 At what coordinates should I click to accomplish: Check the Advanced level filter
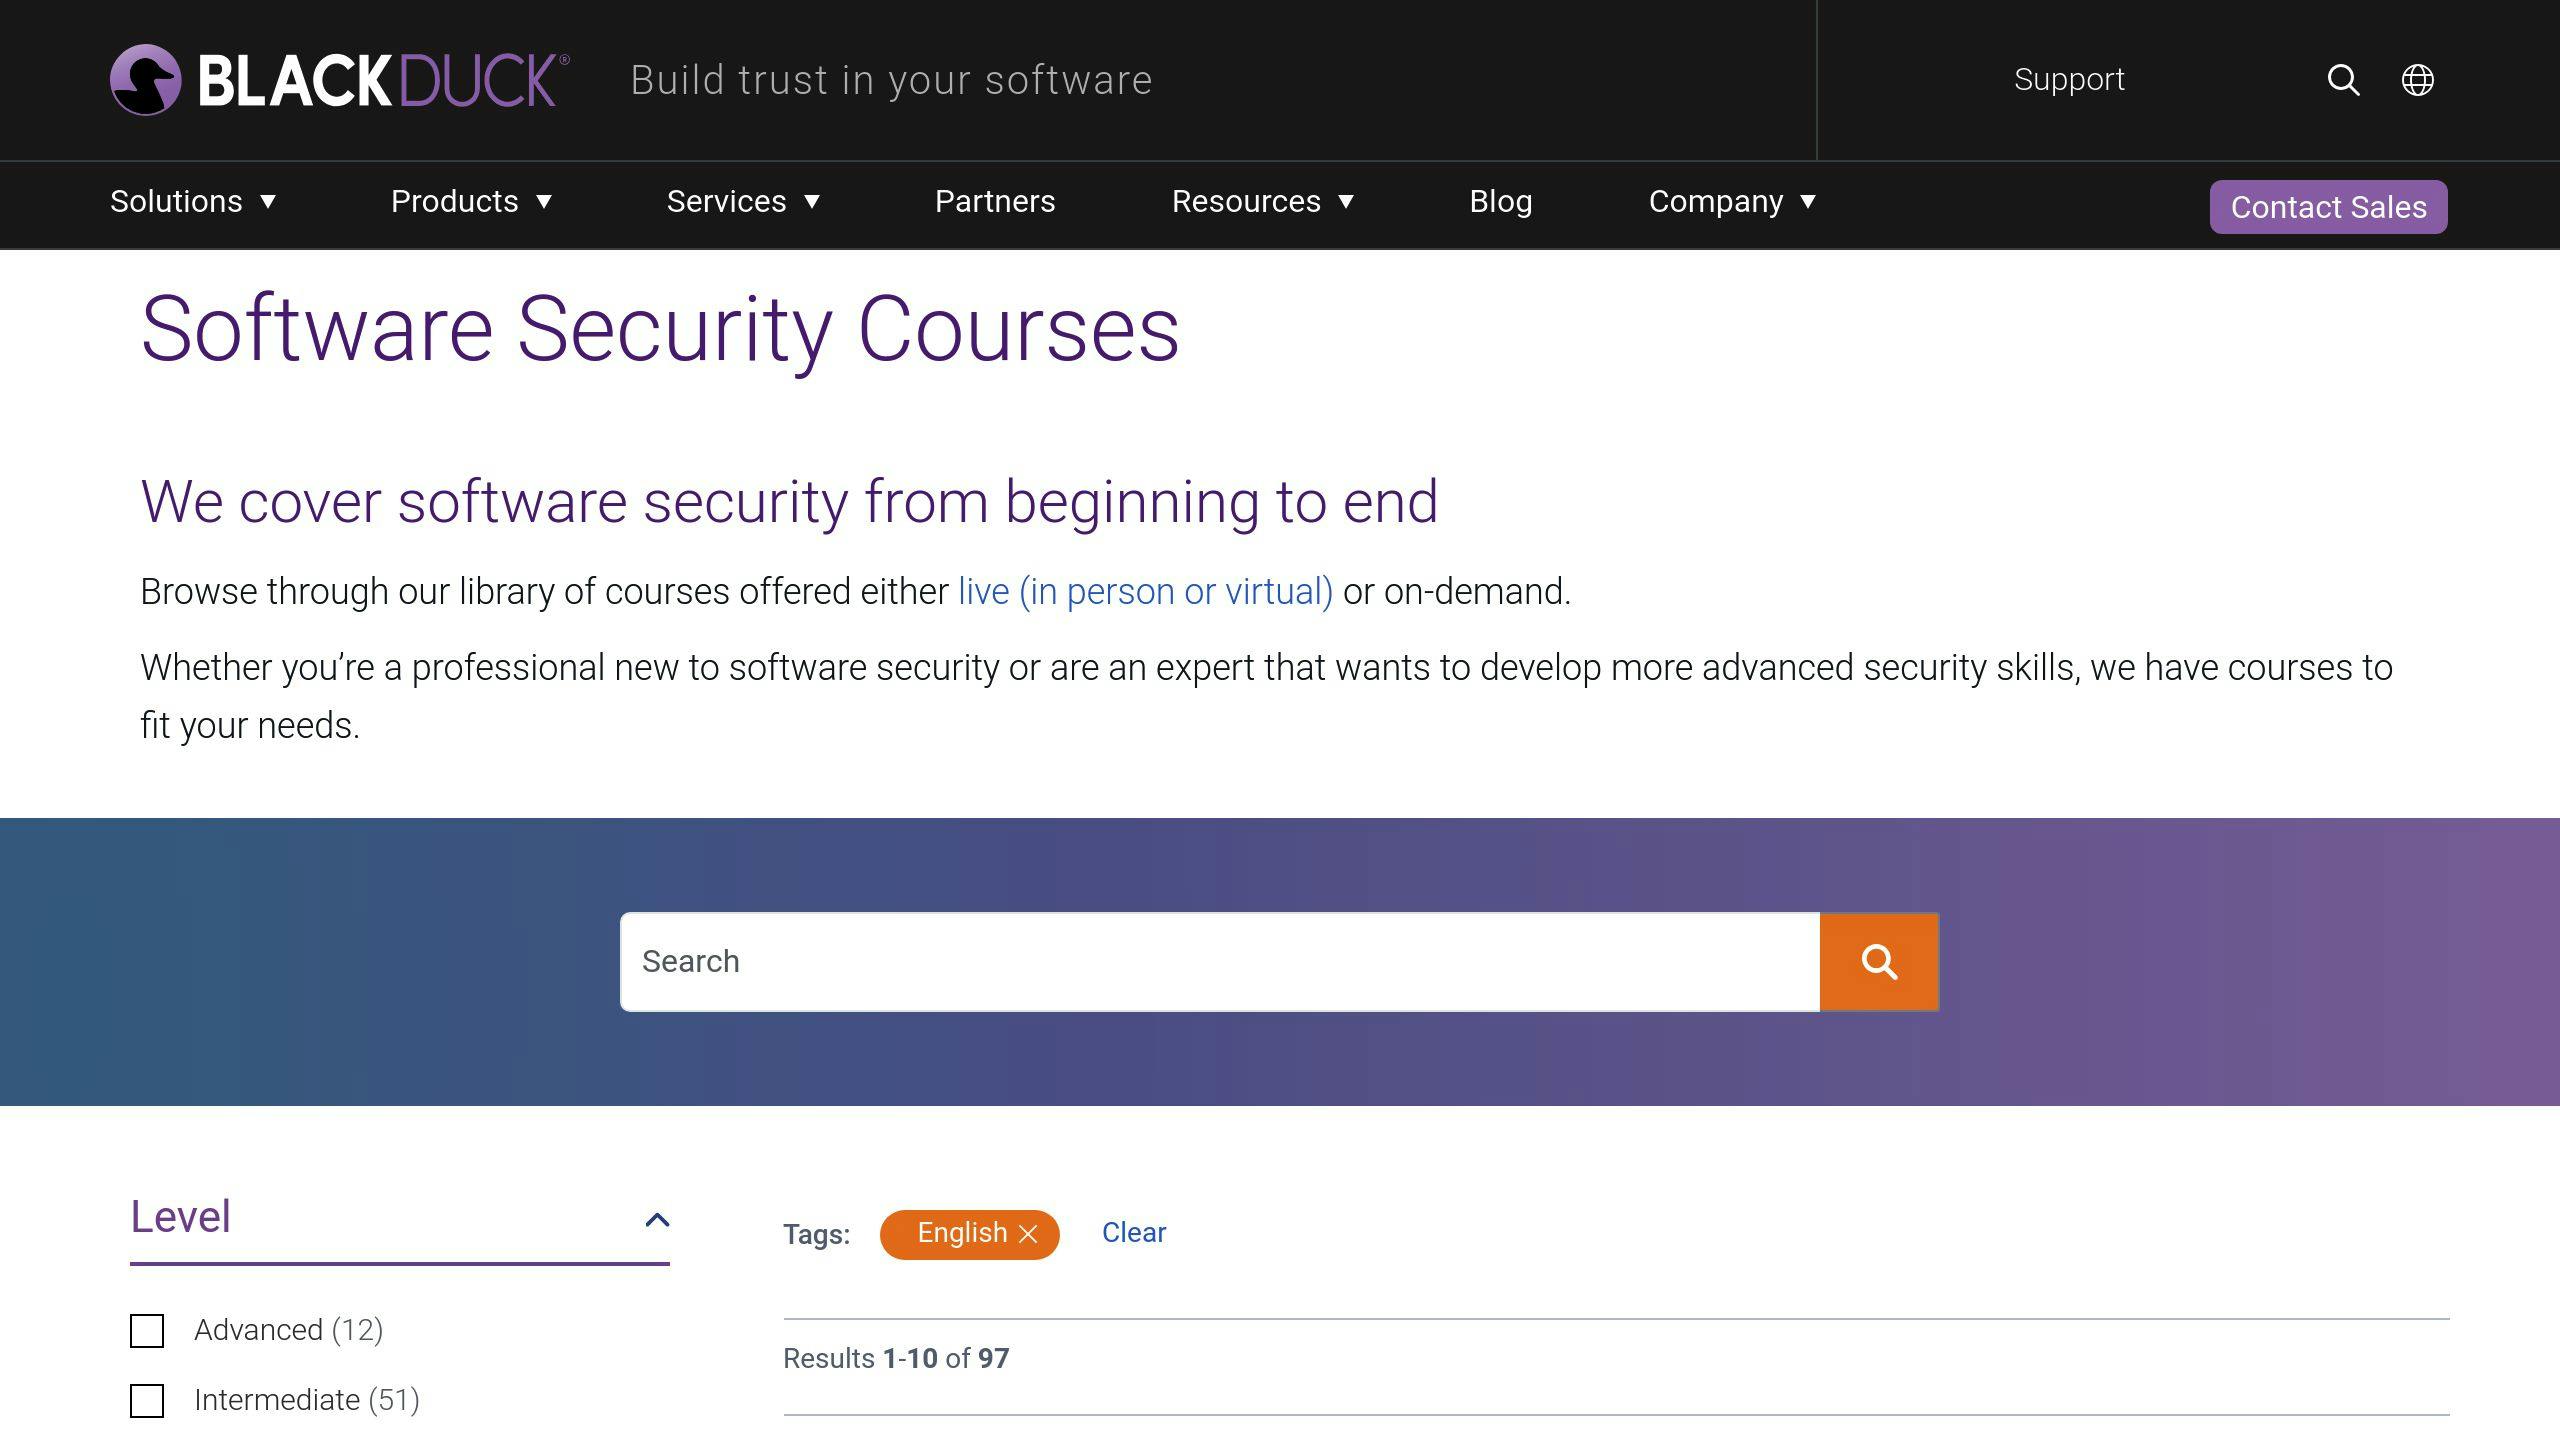(147, 1331)
